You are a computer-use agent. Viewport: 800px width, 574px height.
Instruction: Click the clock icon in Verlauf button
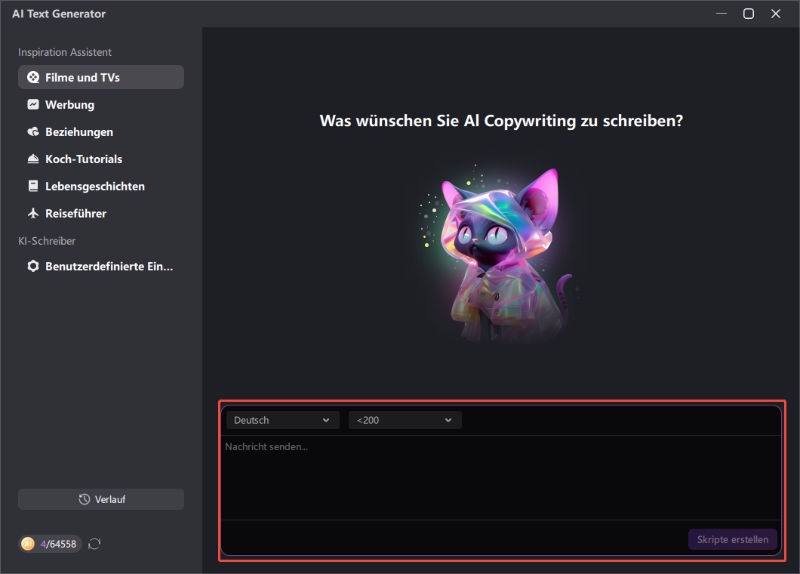(x=84, y=500)
